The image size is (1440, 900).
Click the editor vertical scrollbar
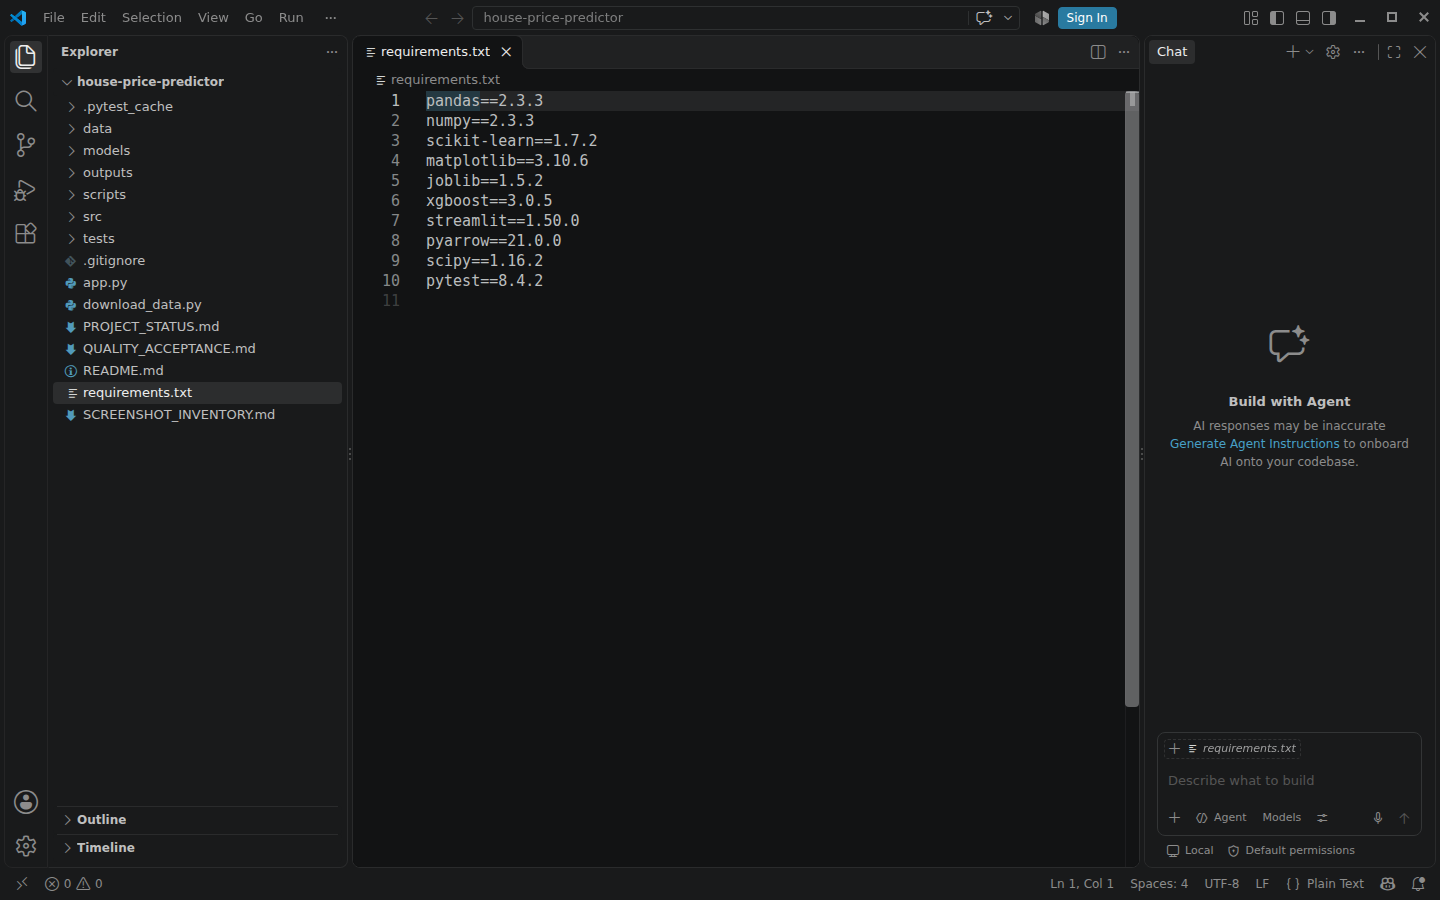(x=1132, y=400)
